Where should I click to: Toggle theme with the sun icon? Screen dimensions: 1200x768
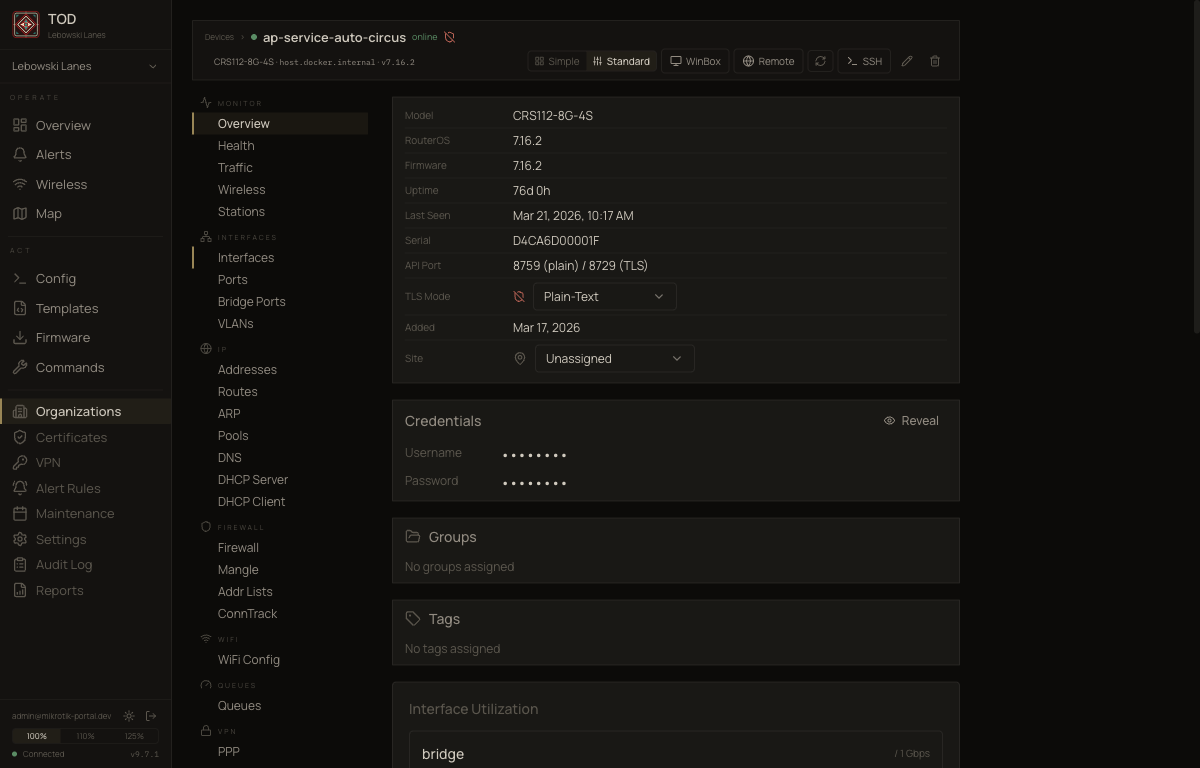click(128, 715)
